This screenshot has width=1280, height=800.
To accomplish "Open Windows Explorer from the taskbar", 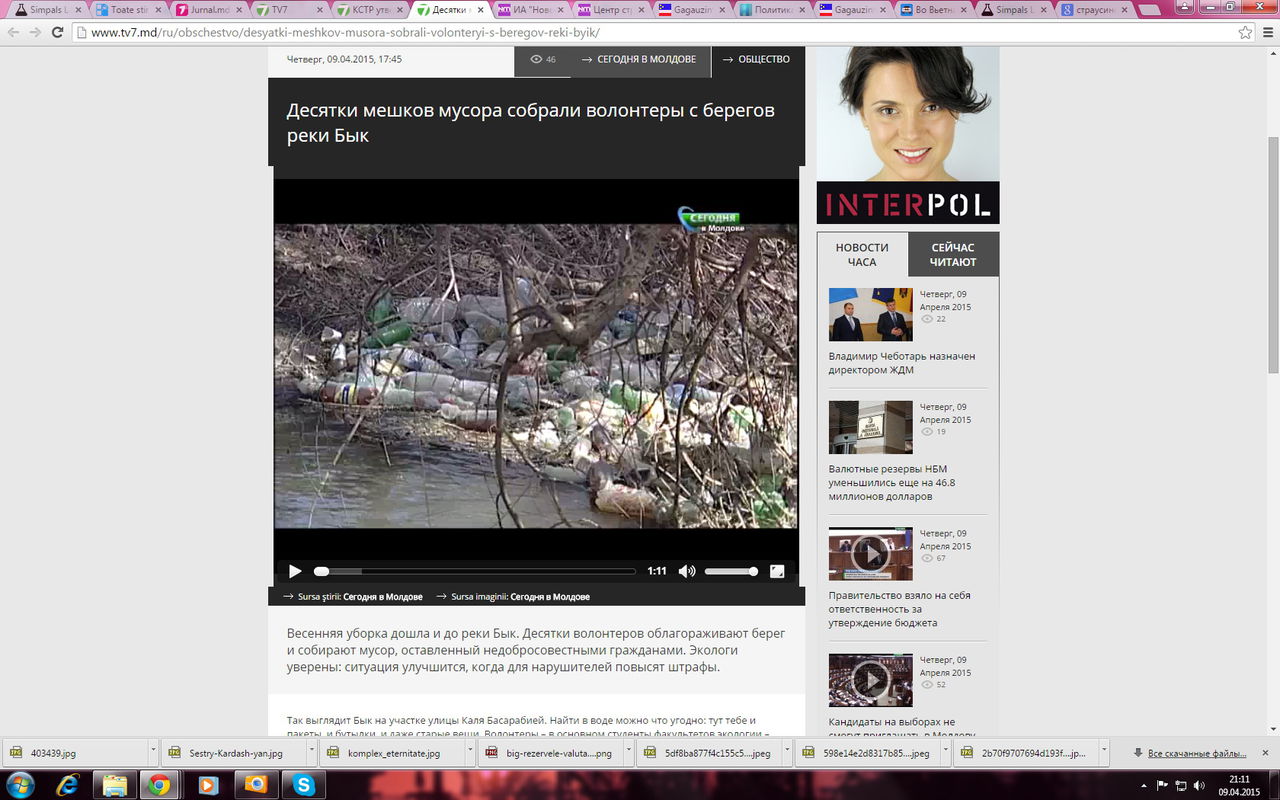I will [114, 785].
